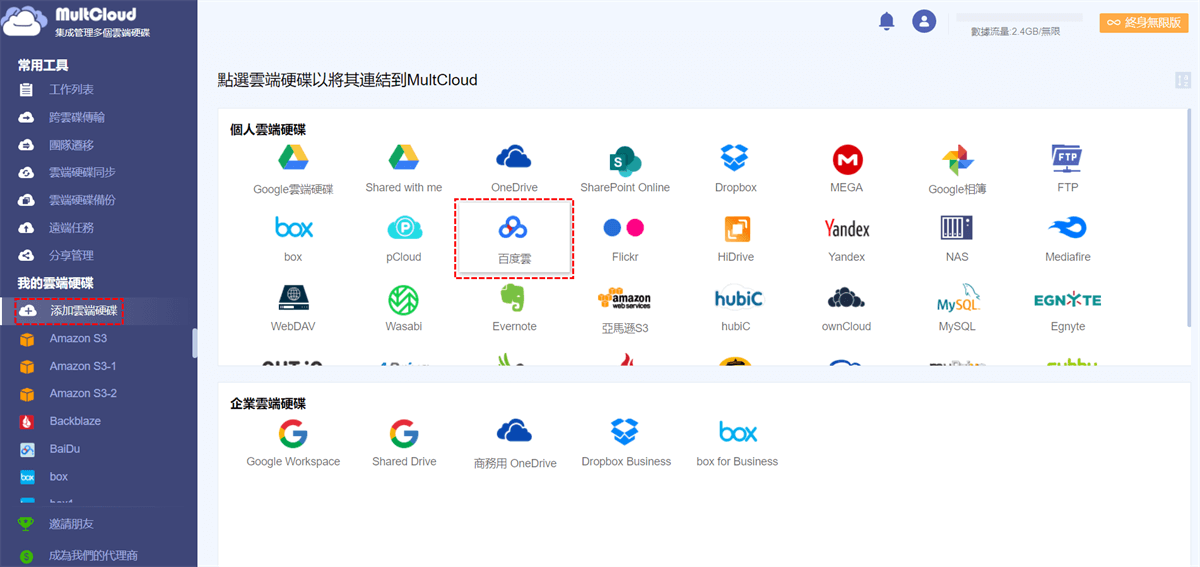The height and width of the screenshot is (567, 1200).
Task: Choose HiDrive cloud icon
Action: coord(736,228)
